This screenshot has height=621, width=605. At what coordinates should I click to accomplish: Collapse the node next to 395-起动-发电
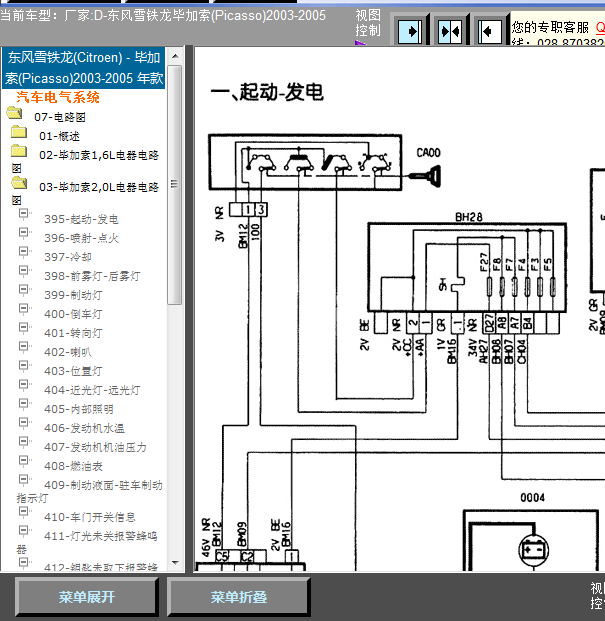click(x=24, y=214)
